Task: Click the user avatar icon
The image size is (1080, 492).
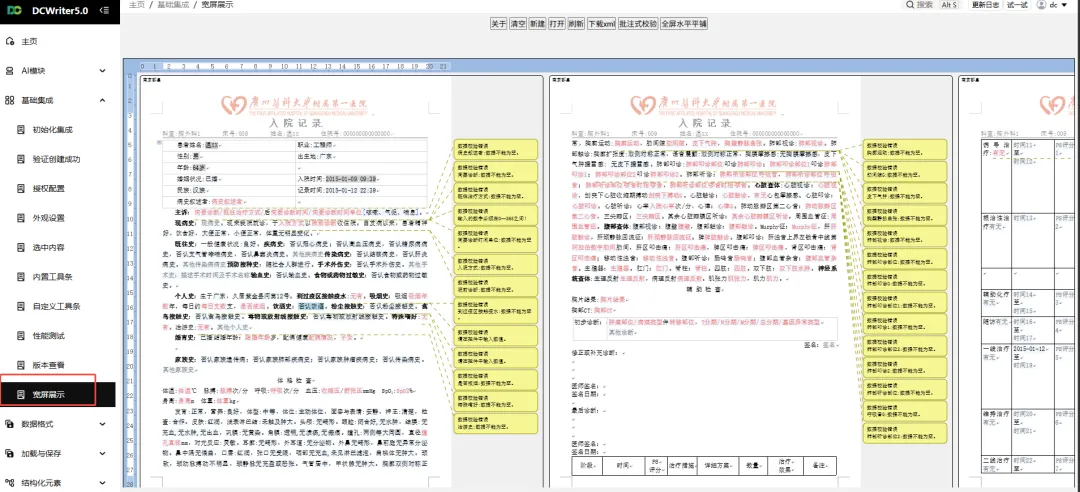Action: click(1041, 5)
